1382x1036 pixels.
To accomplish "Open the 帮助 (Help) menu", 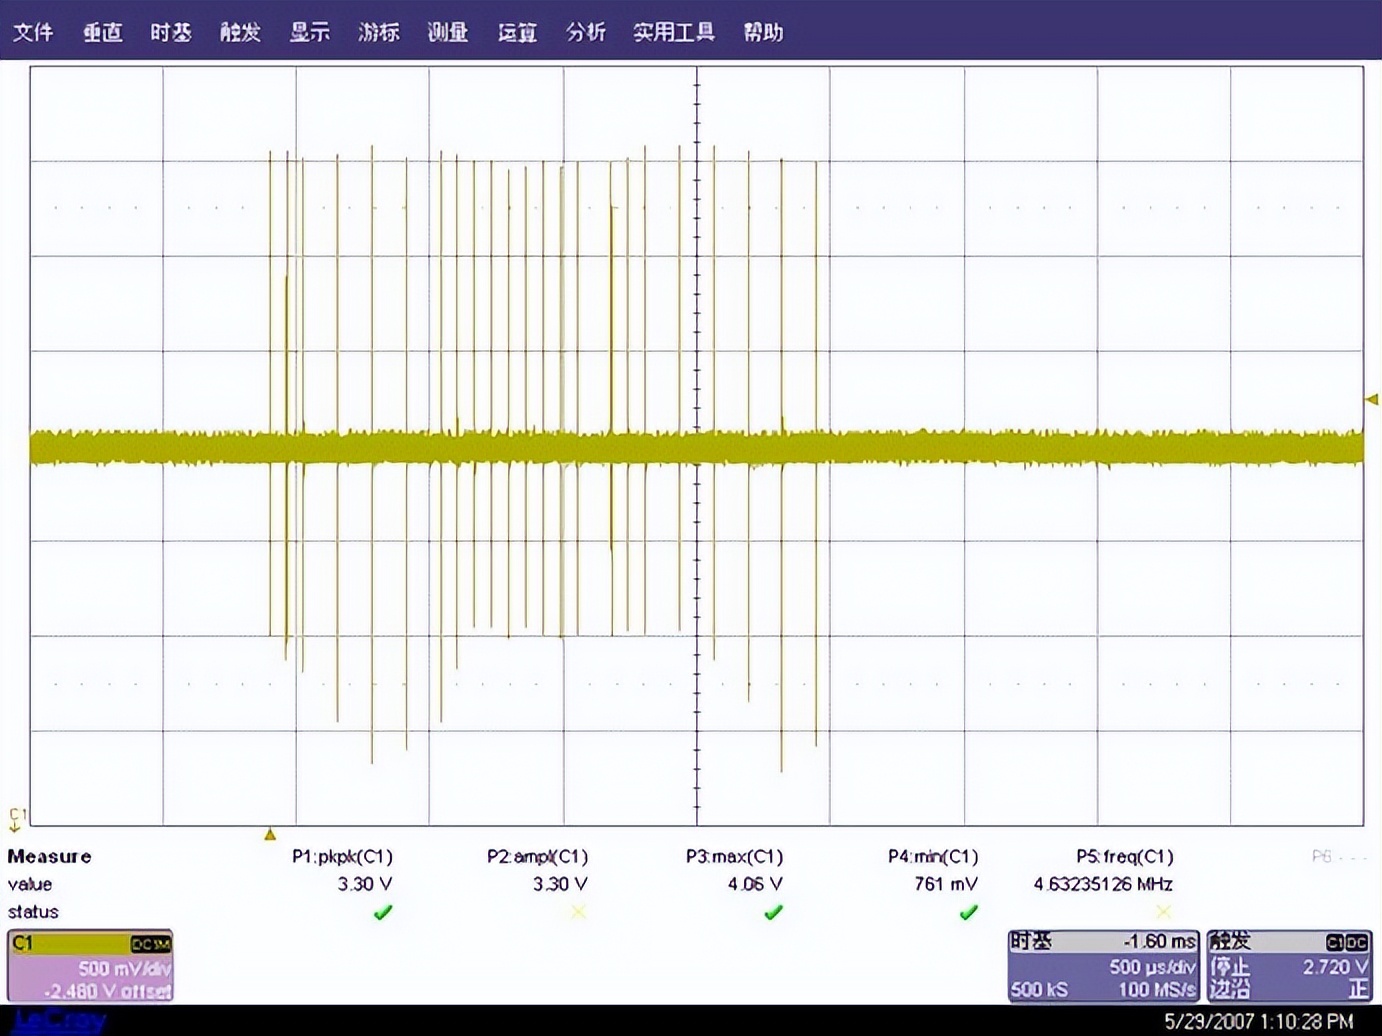I will (763, 32).
